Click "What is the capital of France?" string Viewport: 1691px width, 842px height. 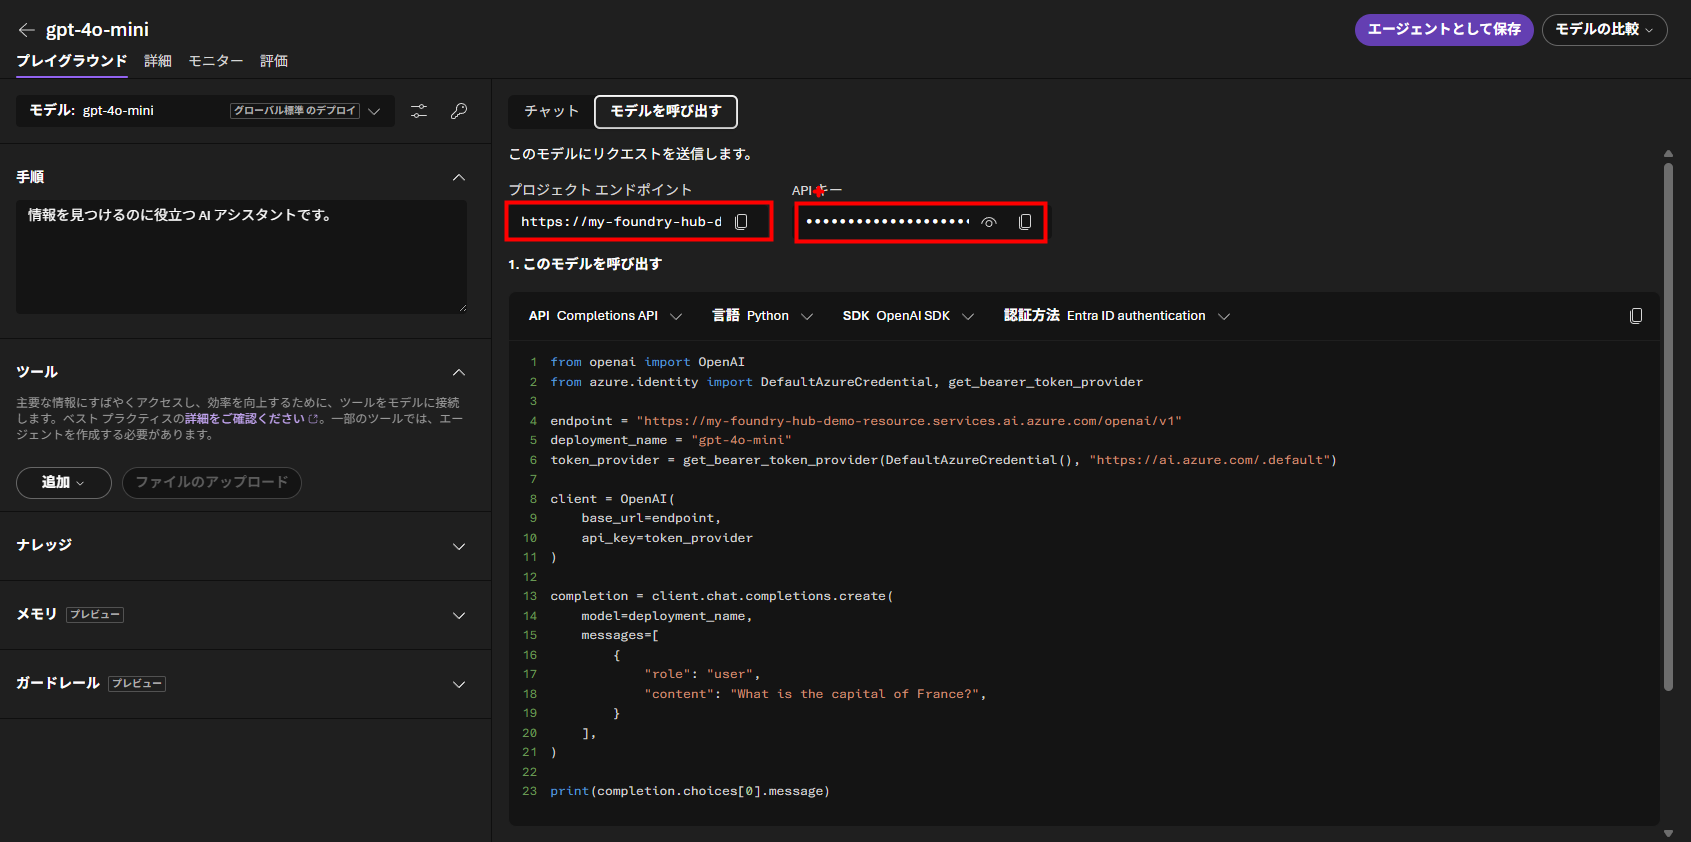click(854, 694)
